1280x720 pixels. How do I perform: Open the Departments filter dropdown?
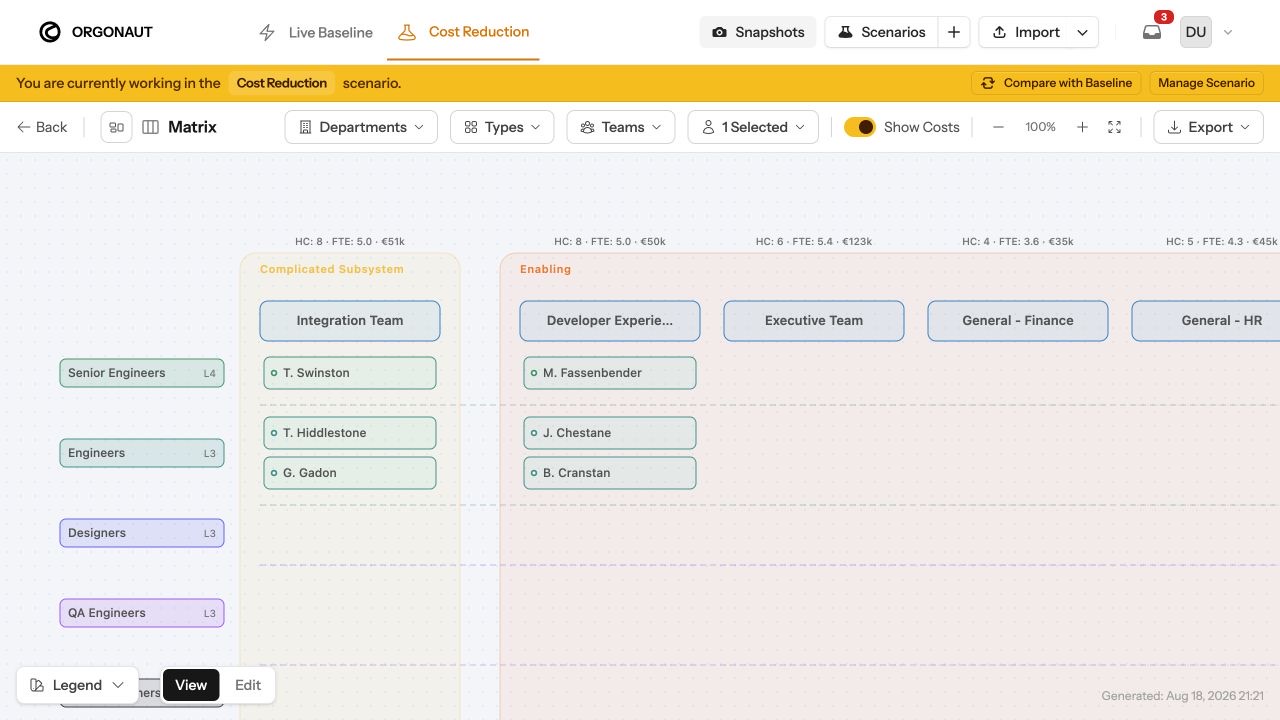coord(361,127)
